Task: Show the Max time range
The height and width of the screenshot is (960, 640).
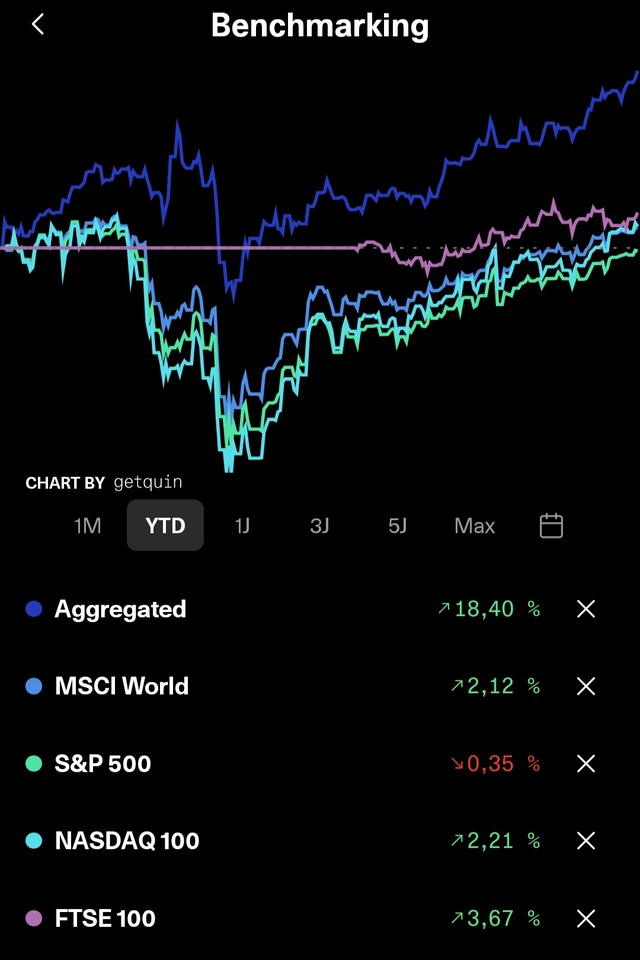Action: tap(474, 526)
